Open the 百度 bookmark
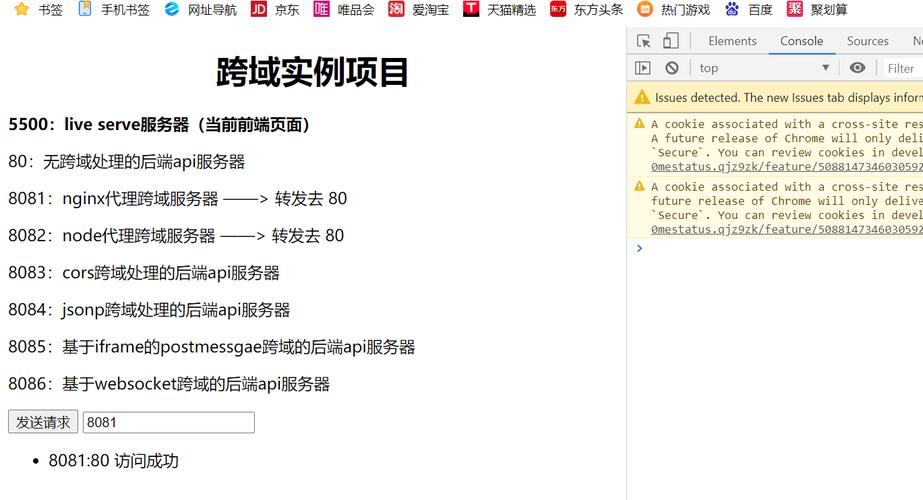 click(748, 9)
